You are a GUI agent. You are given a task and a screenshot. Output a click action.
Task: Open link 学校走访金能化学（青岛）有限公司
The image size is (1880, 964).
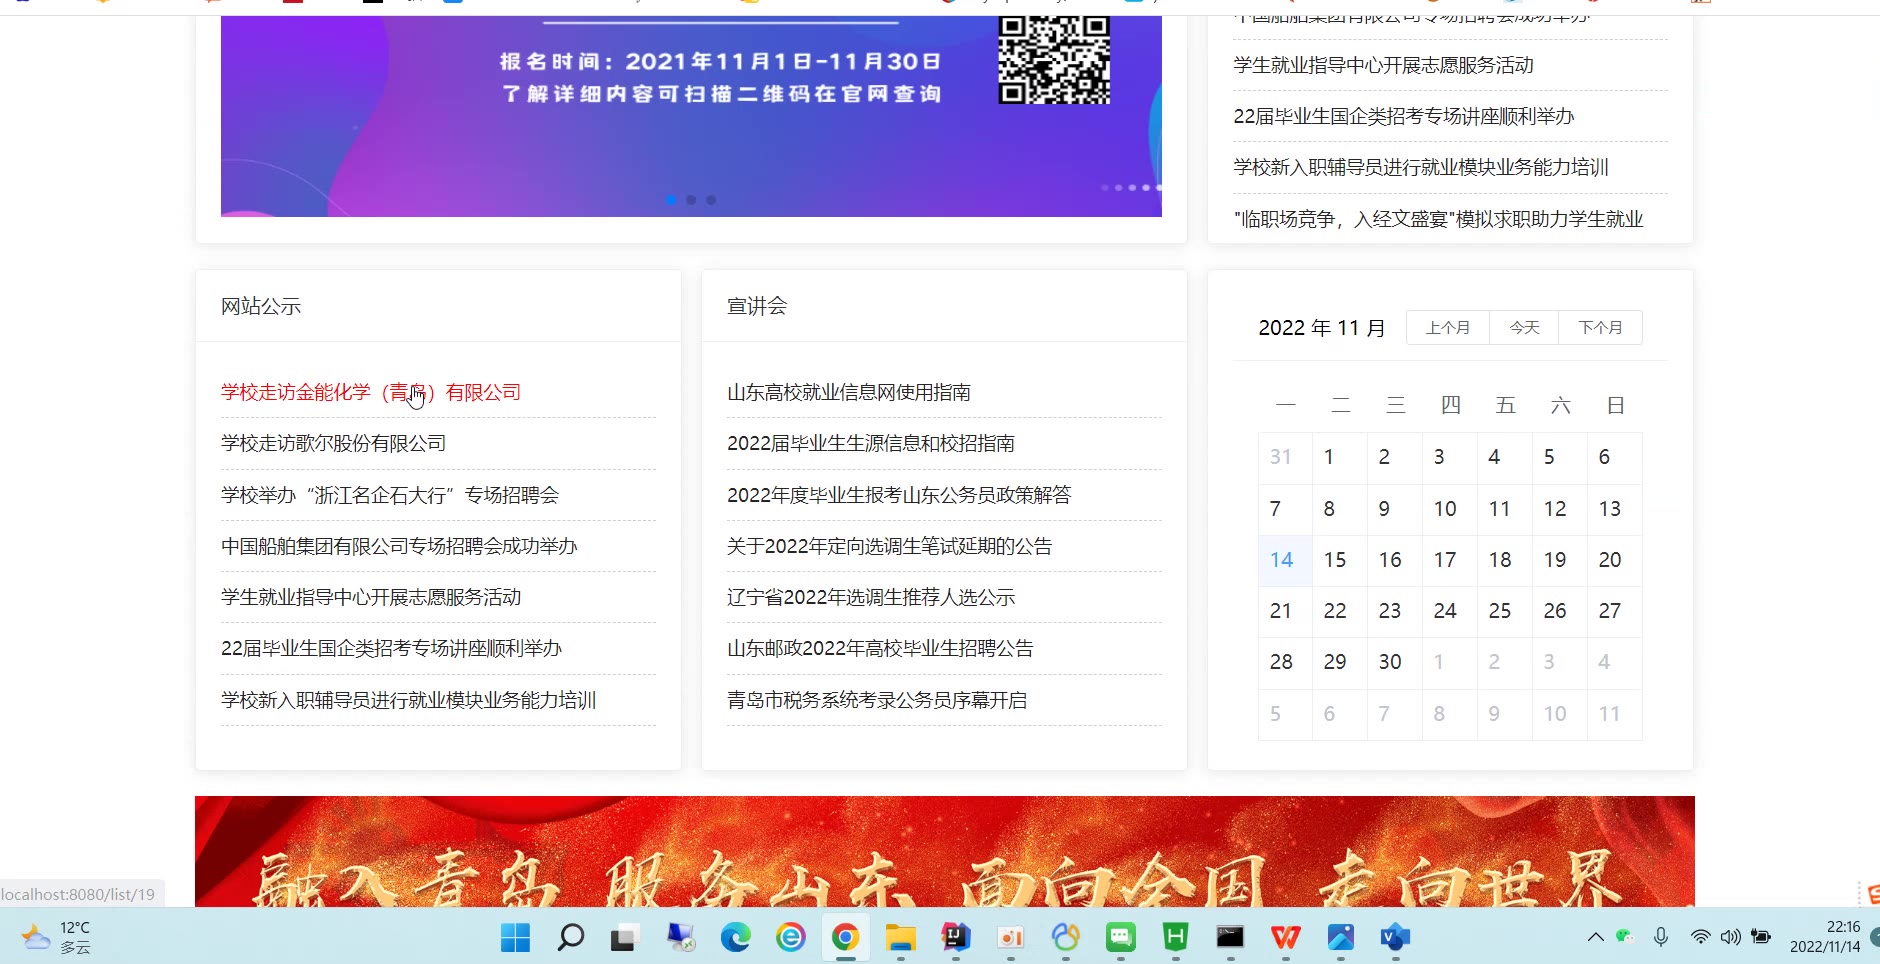click(x=370, y=392)
